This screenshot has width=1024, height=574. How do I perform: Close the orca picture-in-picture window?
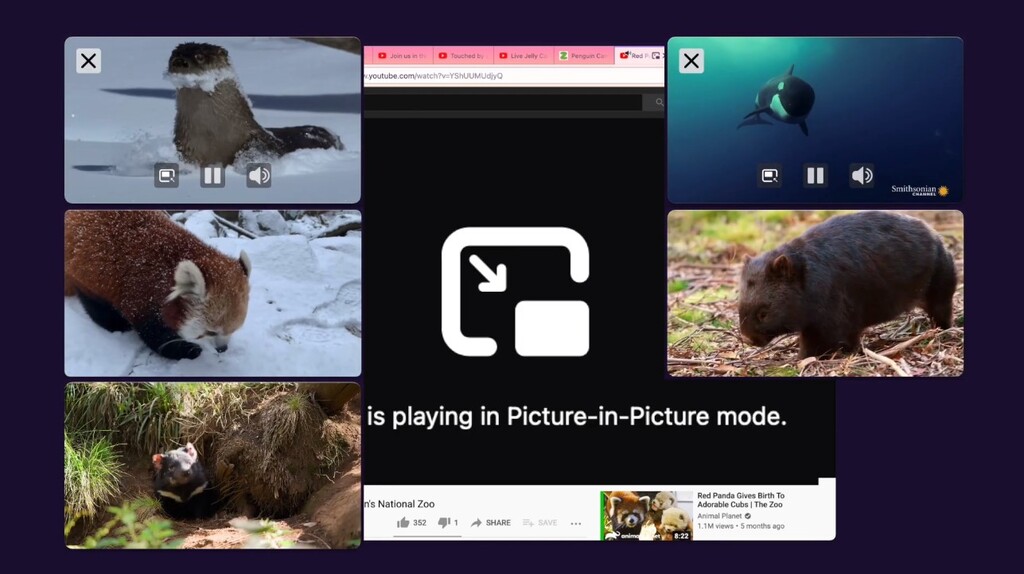(691, 61)
